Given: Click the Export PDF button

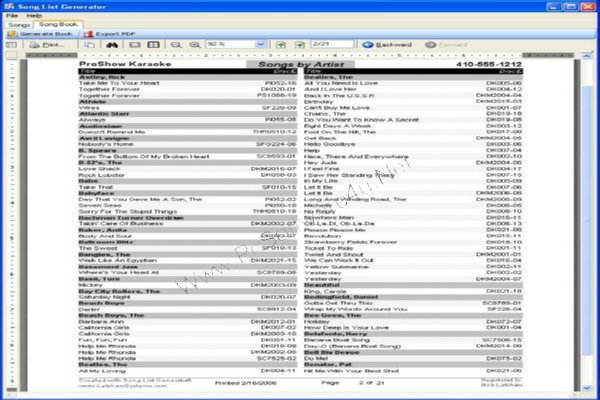Looking at the screenshot, I should tap(110, 34).
